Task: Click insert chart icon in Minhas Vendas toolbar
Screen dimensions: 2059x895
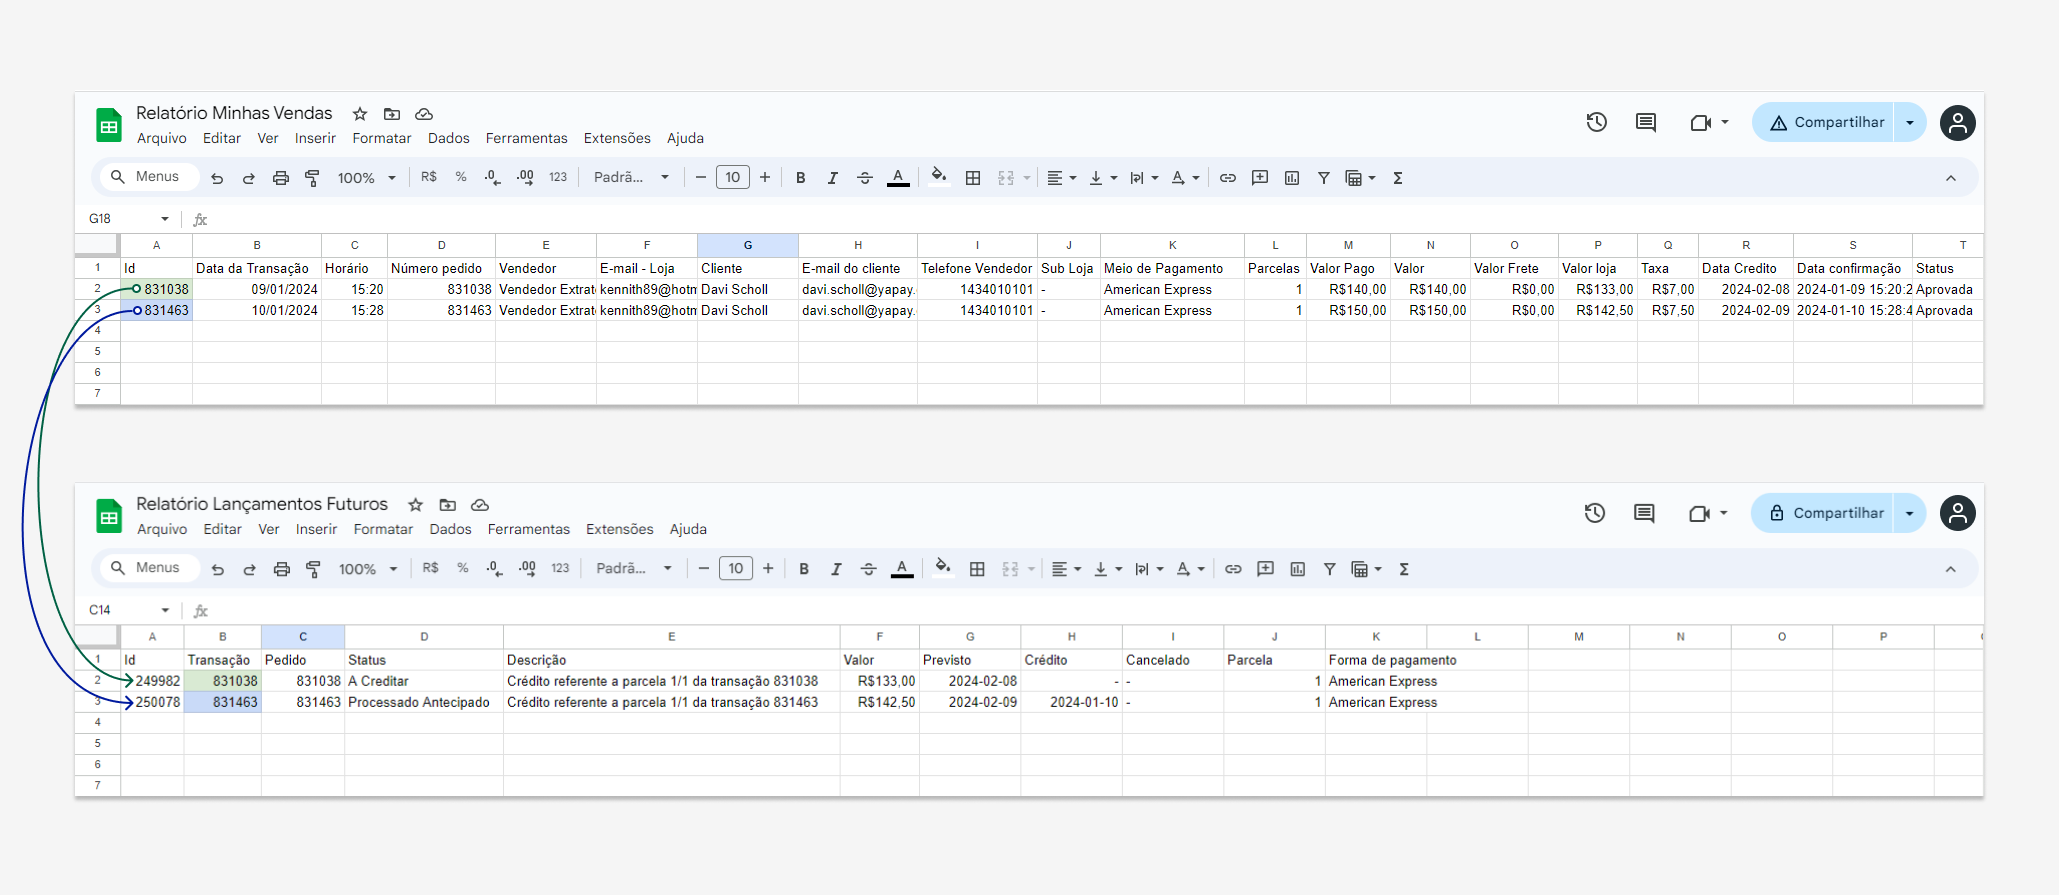Action: [1292, 178]
